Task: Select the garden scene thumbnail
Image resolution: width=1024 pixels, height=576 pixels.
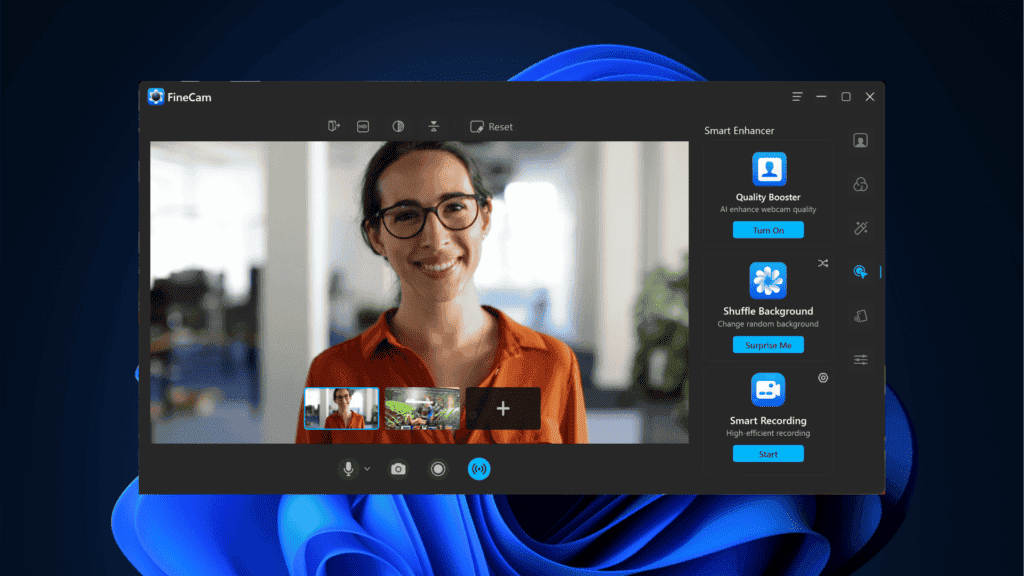Action: coord(422,409)
